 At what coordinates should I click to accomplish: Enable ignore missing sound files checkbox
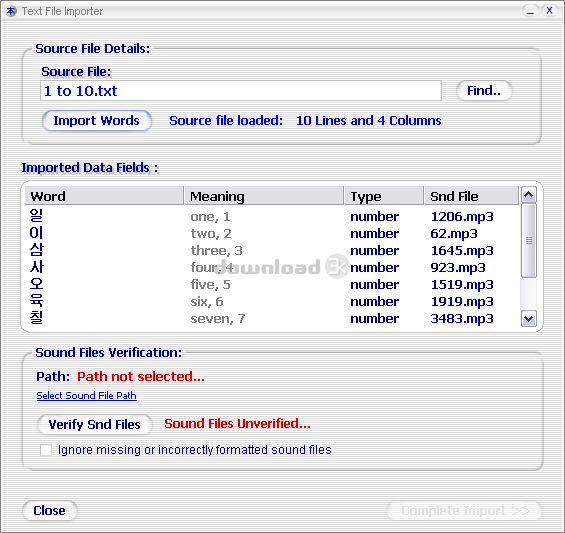pos(46,450)
